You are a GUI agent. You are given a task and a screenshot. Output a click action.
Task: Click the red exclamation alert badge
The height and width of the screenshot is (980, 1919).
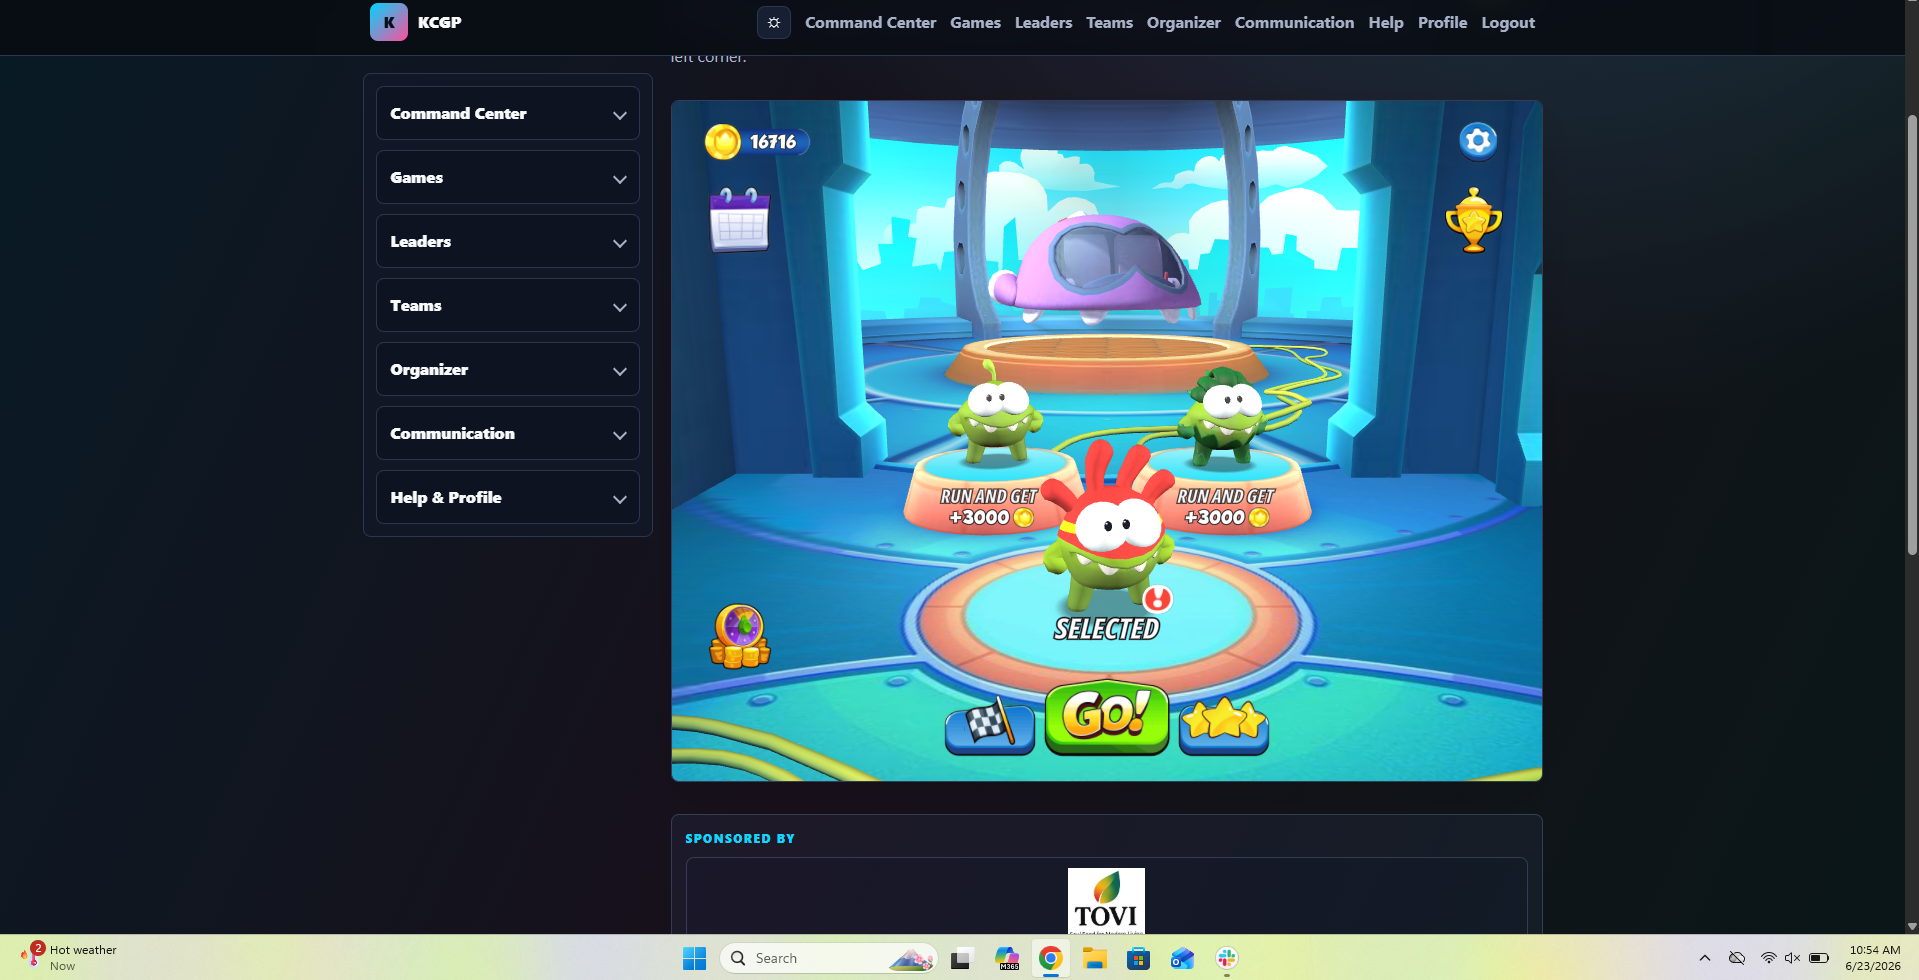1157,598
